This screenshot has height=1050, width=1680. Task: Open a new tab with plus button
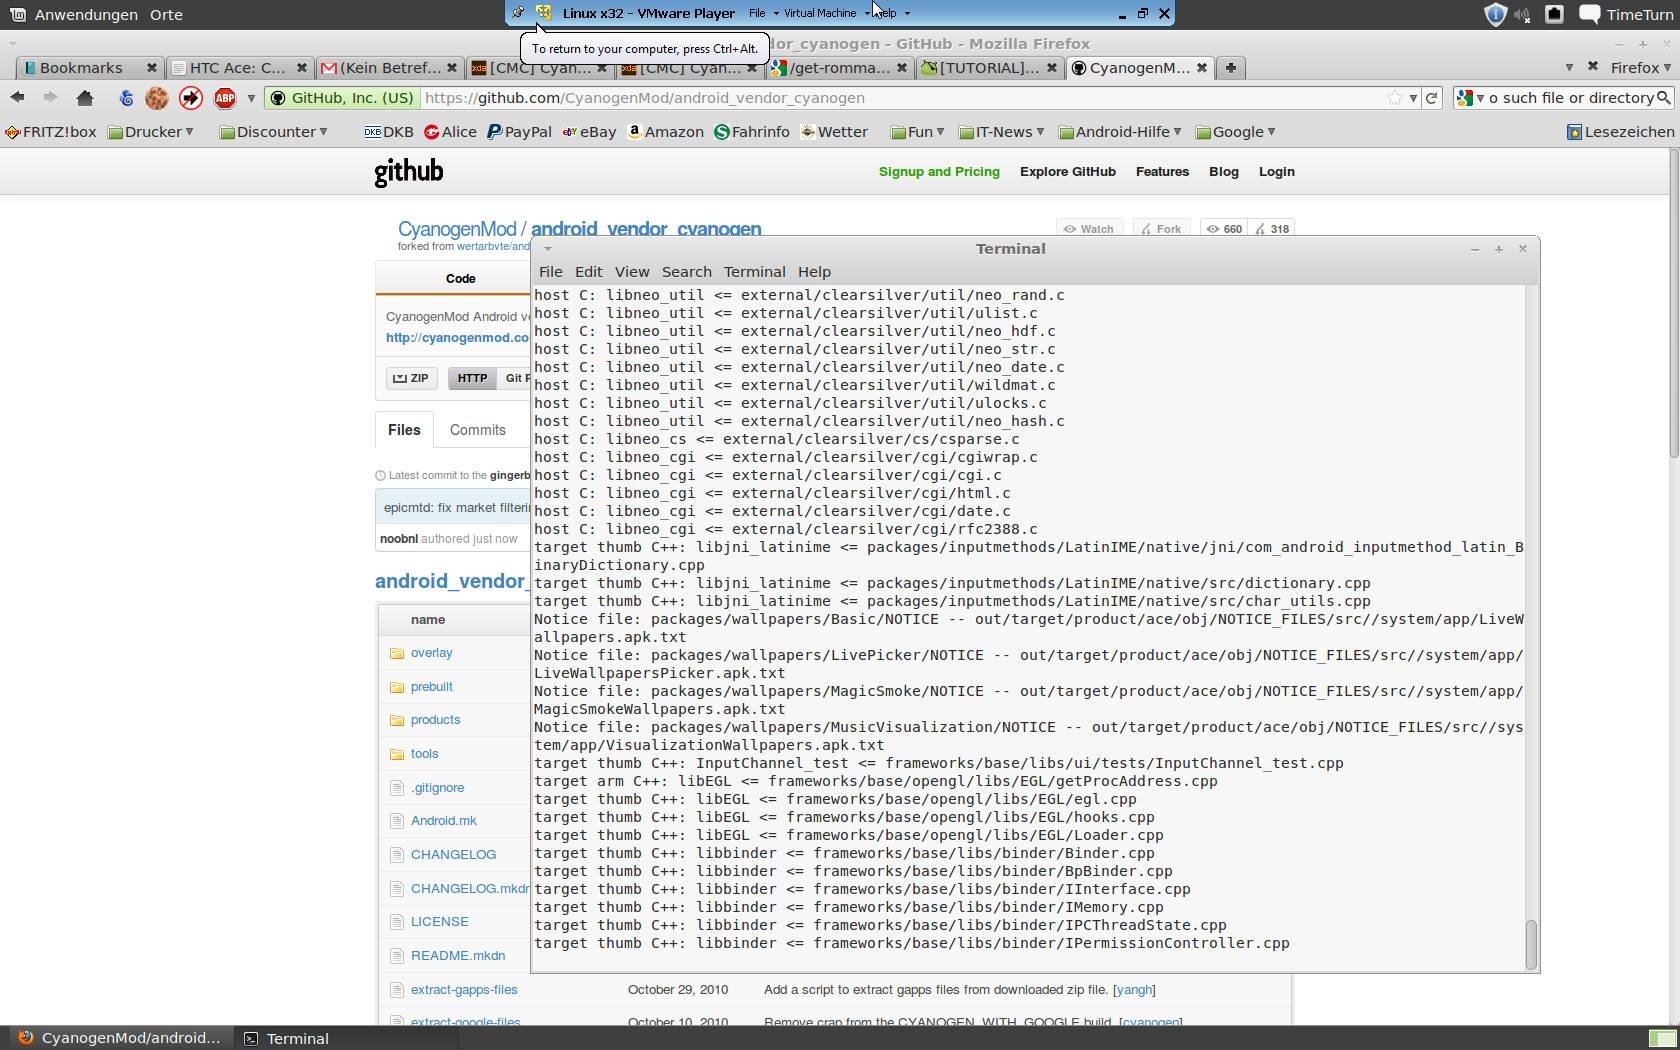point(1231,67)
